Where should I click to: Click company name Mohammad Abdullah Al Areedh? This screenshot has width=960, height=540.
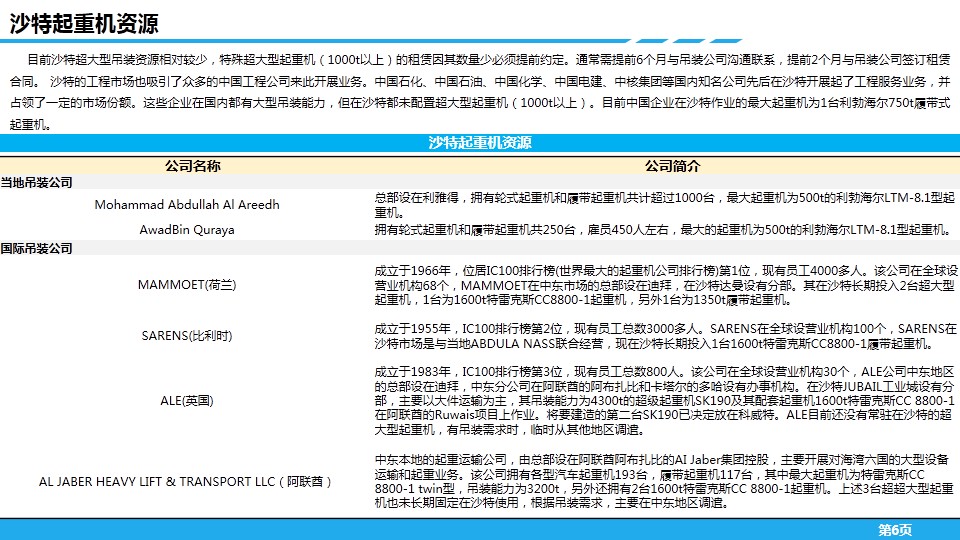(187, 204)
